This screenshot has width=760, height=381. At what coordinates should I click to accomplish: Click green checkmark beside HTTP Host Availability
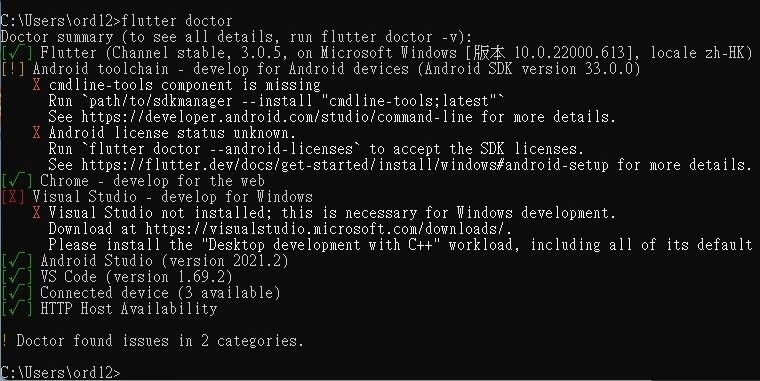coord(16,308)
